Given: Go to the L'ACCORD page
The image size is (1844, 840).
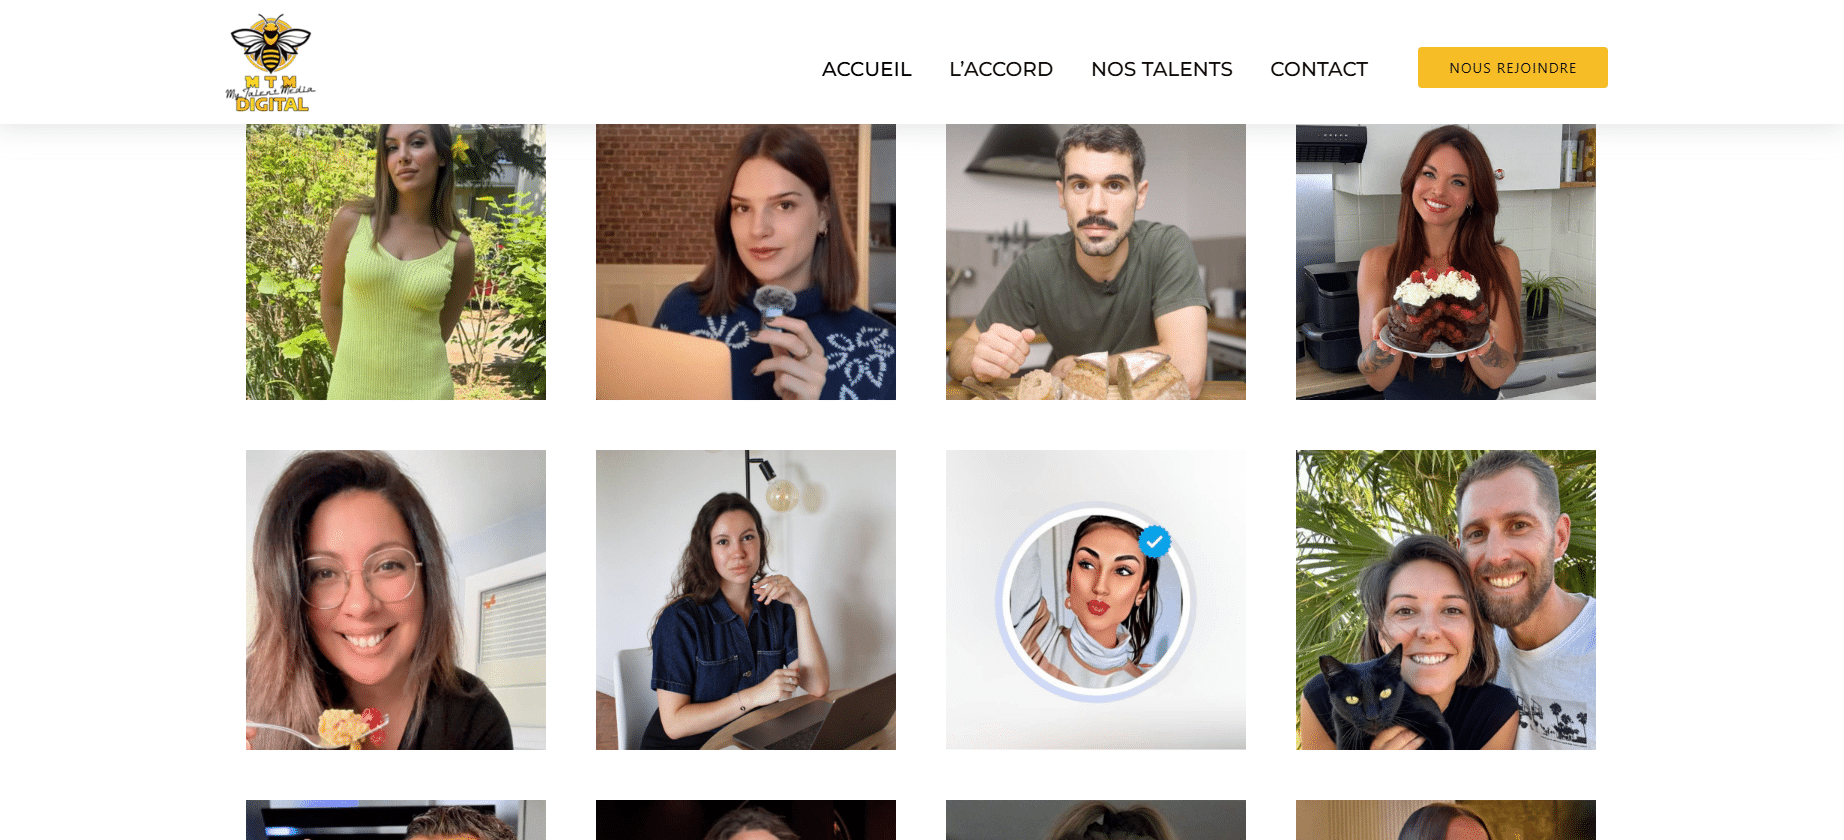Looking at the screenshot, I should [1000, 69].
